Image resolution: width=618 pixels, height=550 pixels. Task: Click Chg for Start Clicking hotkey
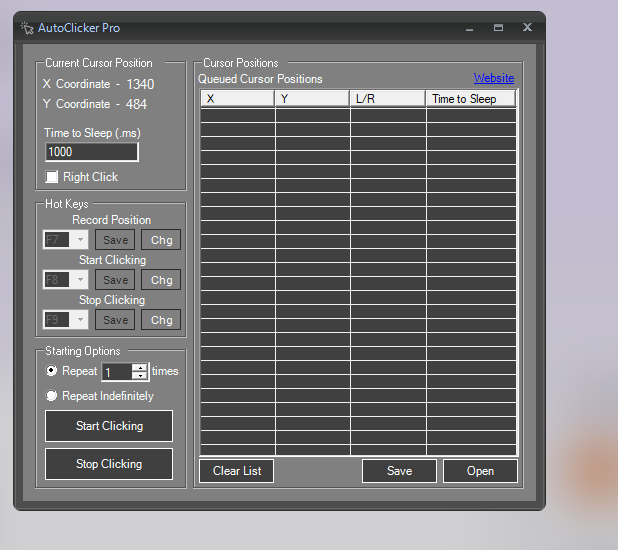[x=161, y=280]
